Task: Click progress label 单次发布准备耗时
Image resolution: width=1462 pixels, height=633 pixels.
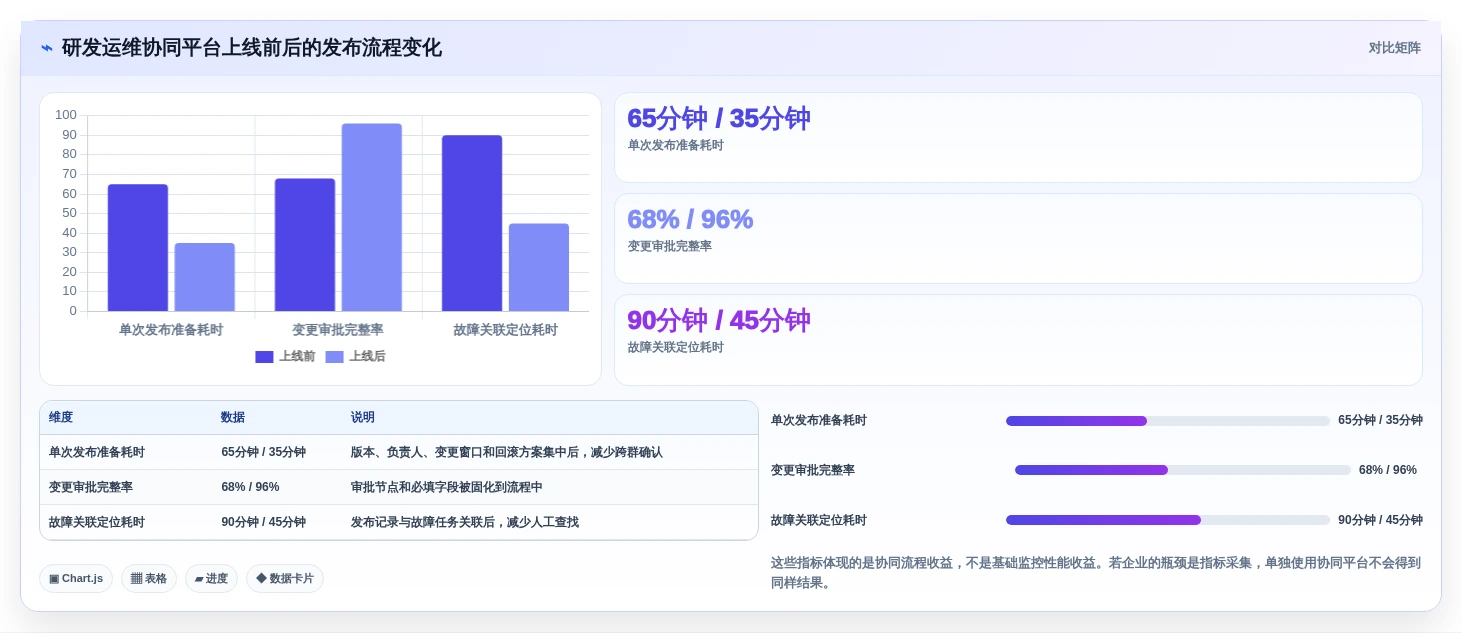Action: 819,420
